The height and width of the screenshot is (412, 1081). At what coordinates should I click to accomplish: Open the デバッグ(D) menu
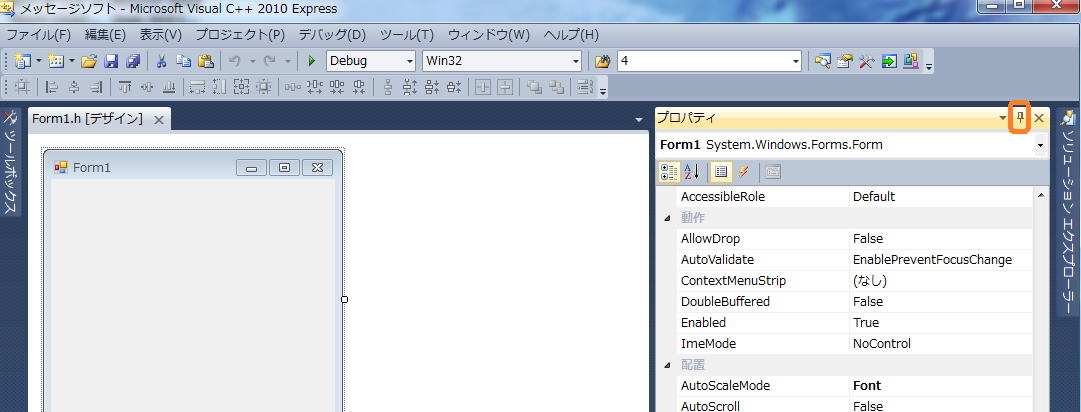pos(332,34)
